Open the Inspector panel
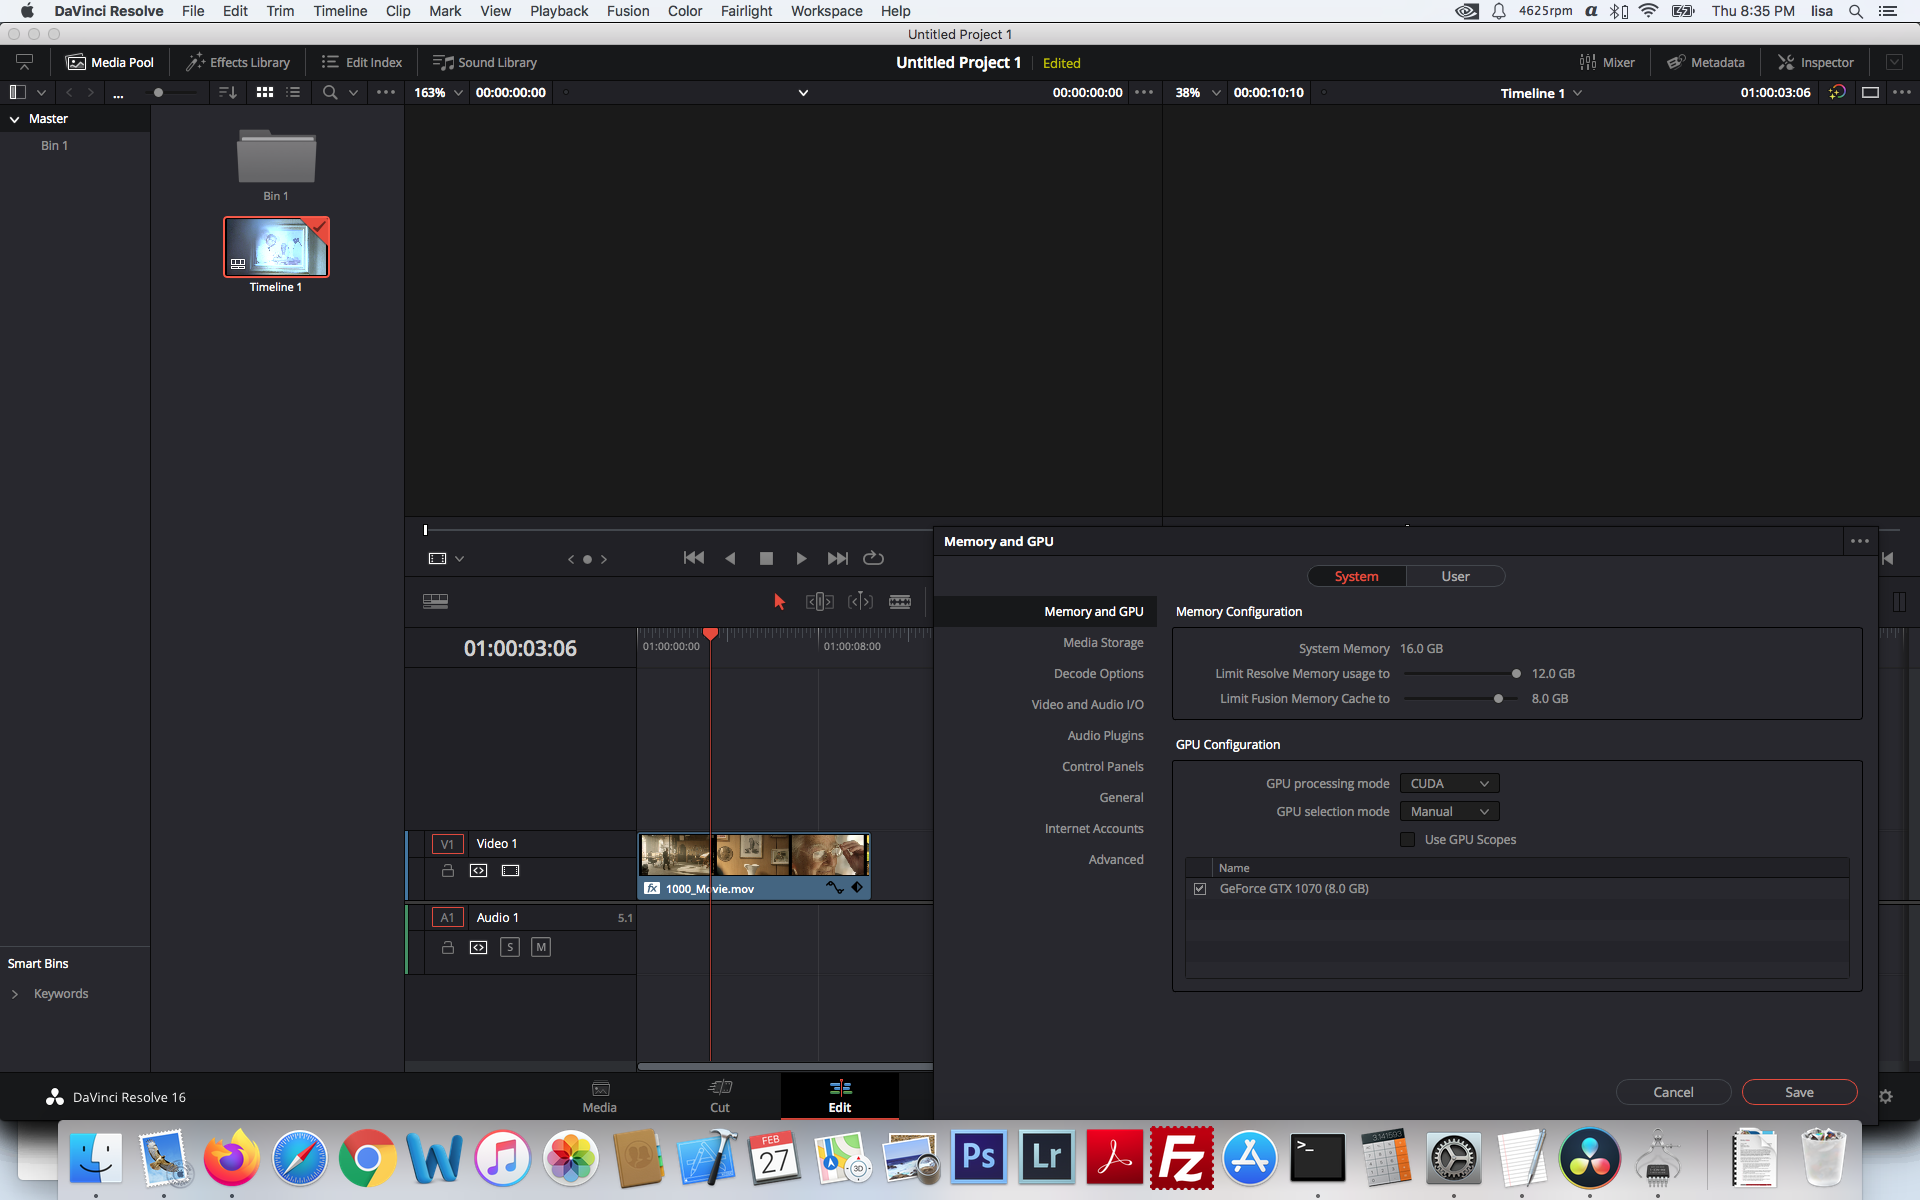This screenshot has height=1200, width=1920. tap(1816, 62)
